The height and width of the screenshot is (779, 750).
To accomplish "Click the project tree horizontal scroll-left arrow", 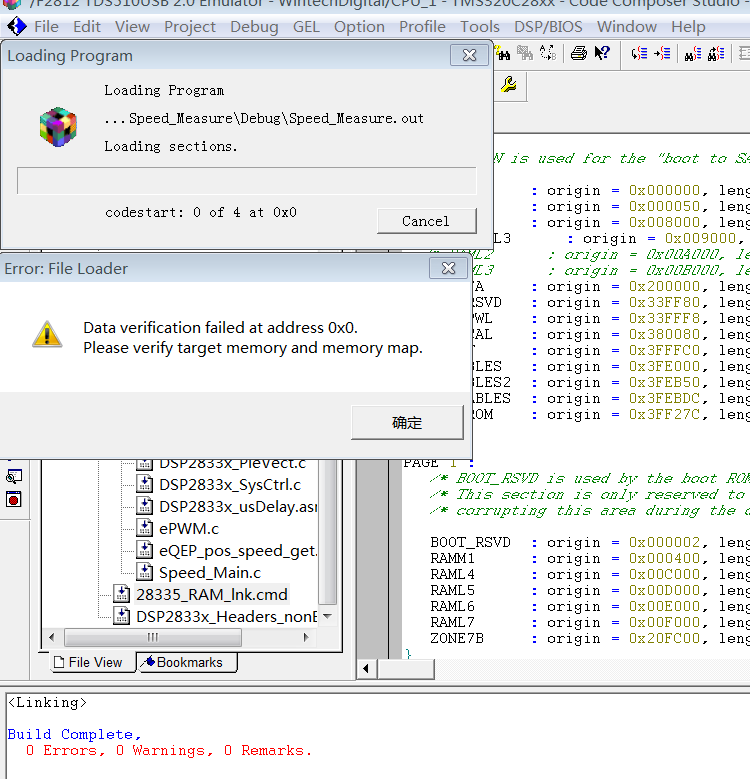I will coord(52,637).
